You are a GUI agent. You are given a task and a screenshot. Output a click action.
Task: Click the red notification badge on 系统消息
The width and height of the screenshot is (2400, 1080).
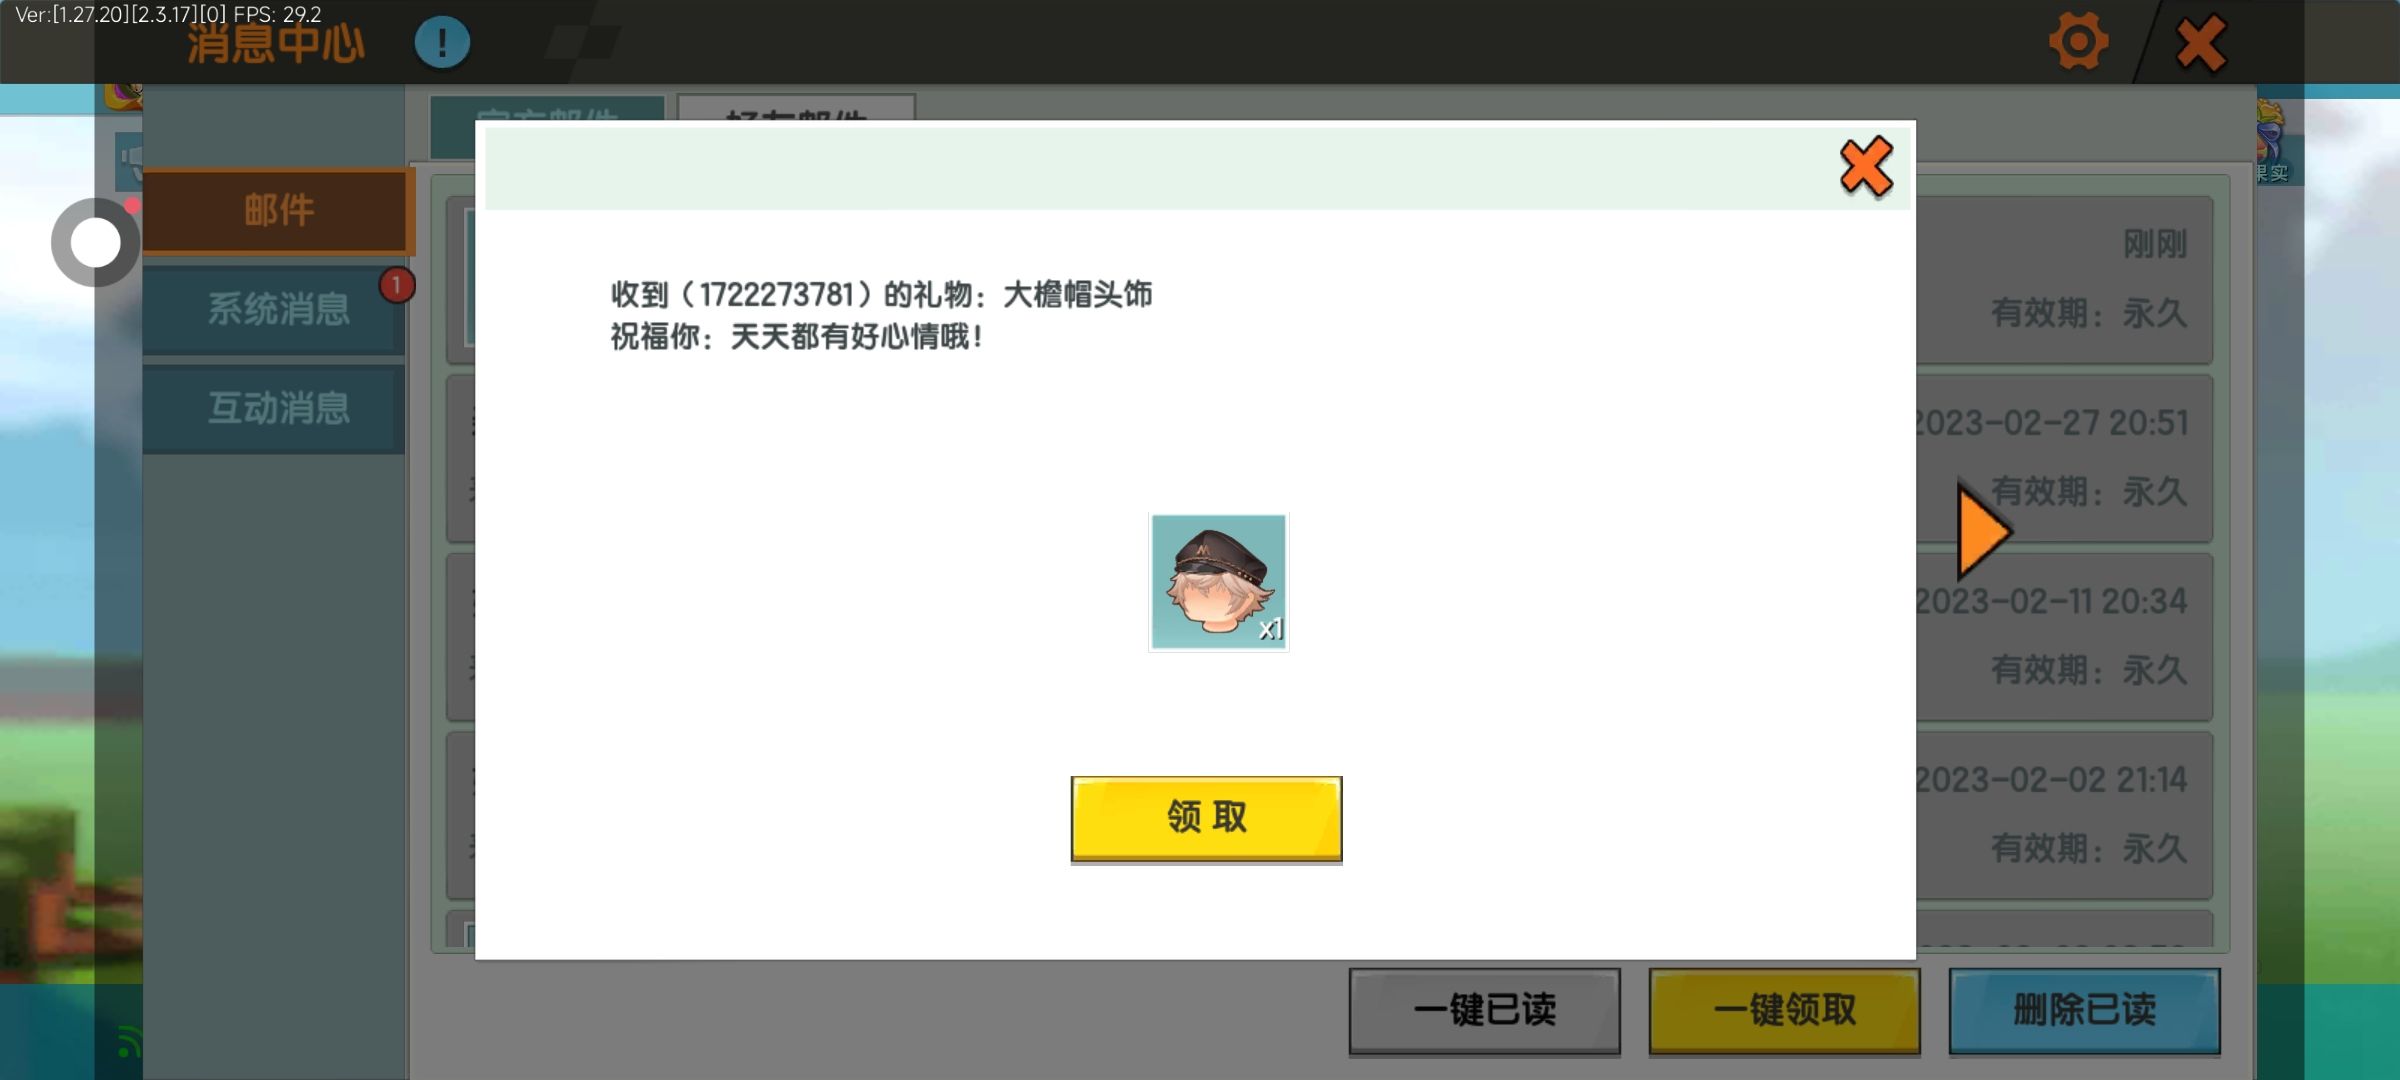397,286
